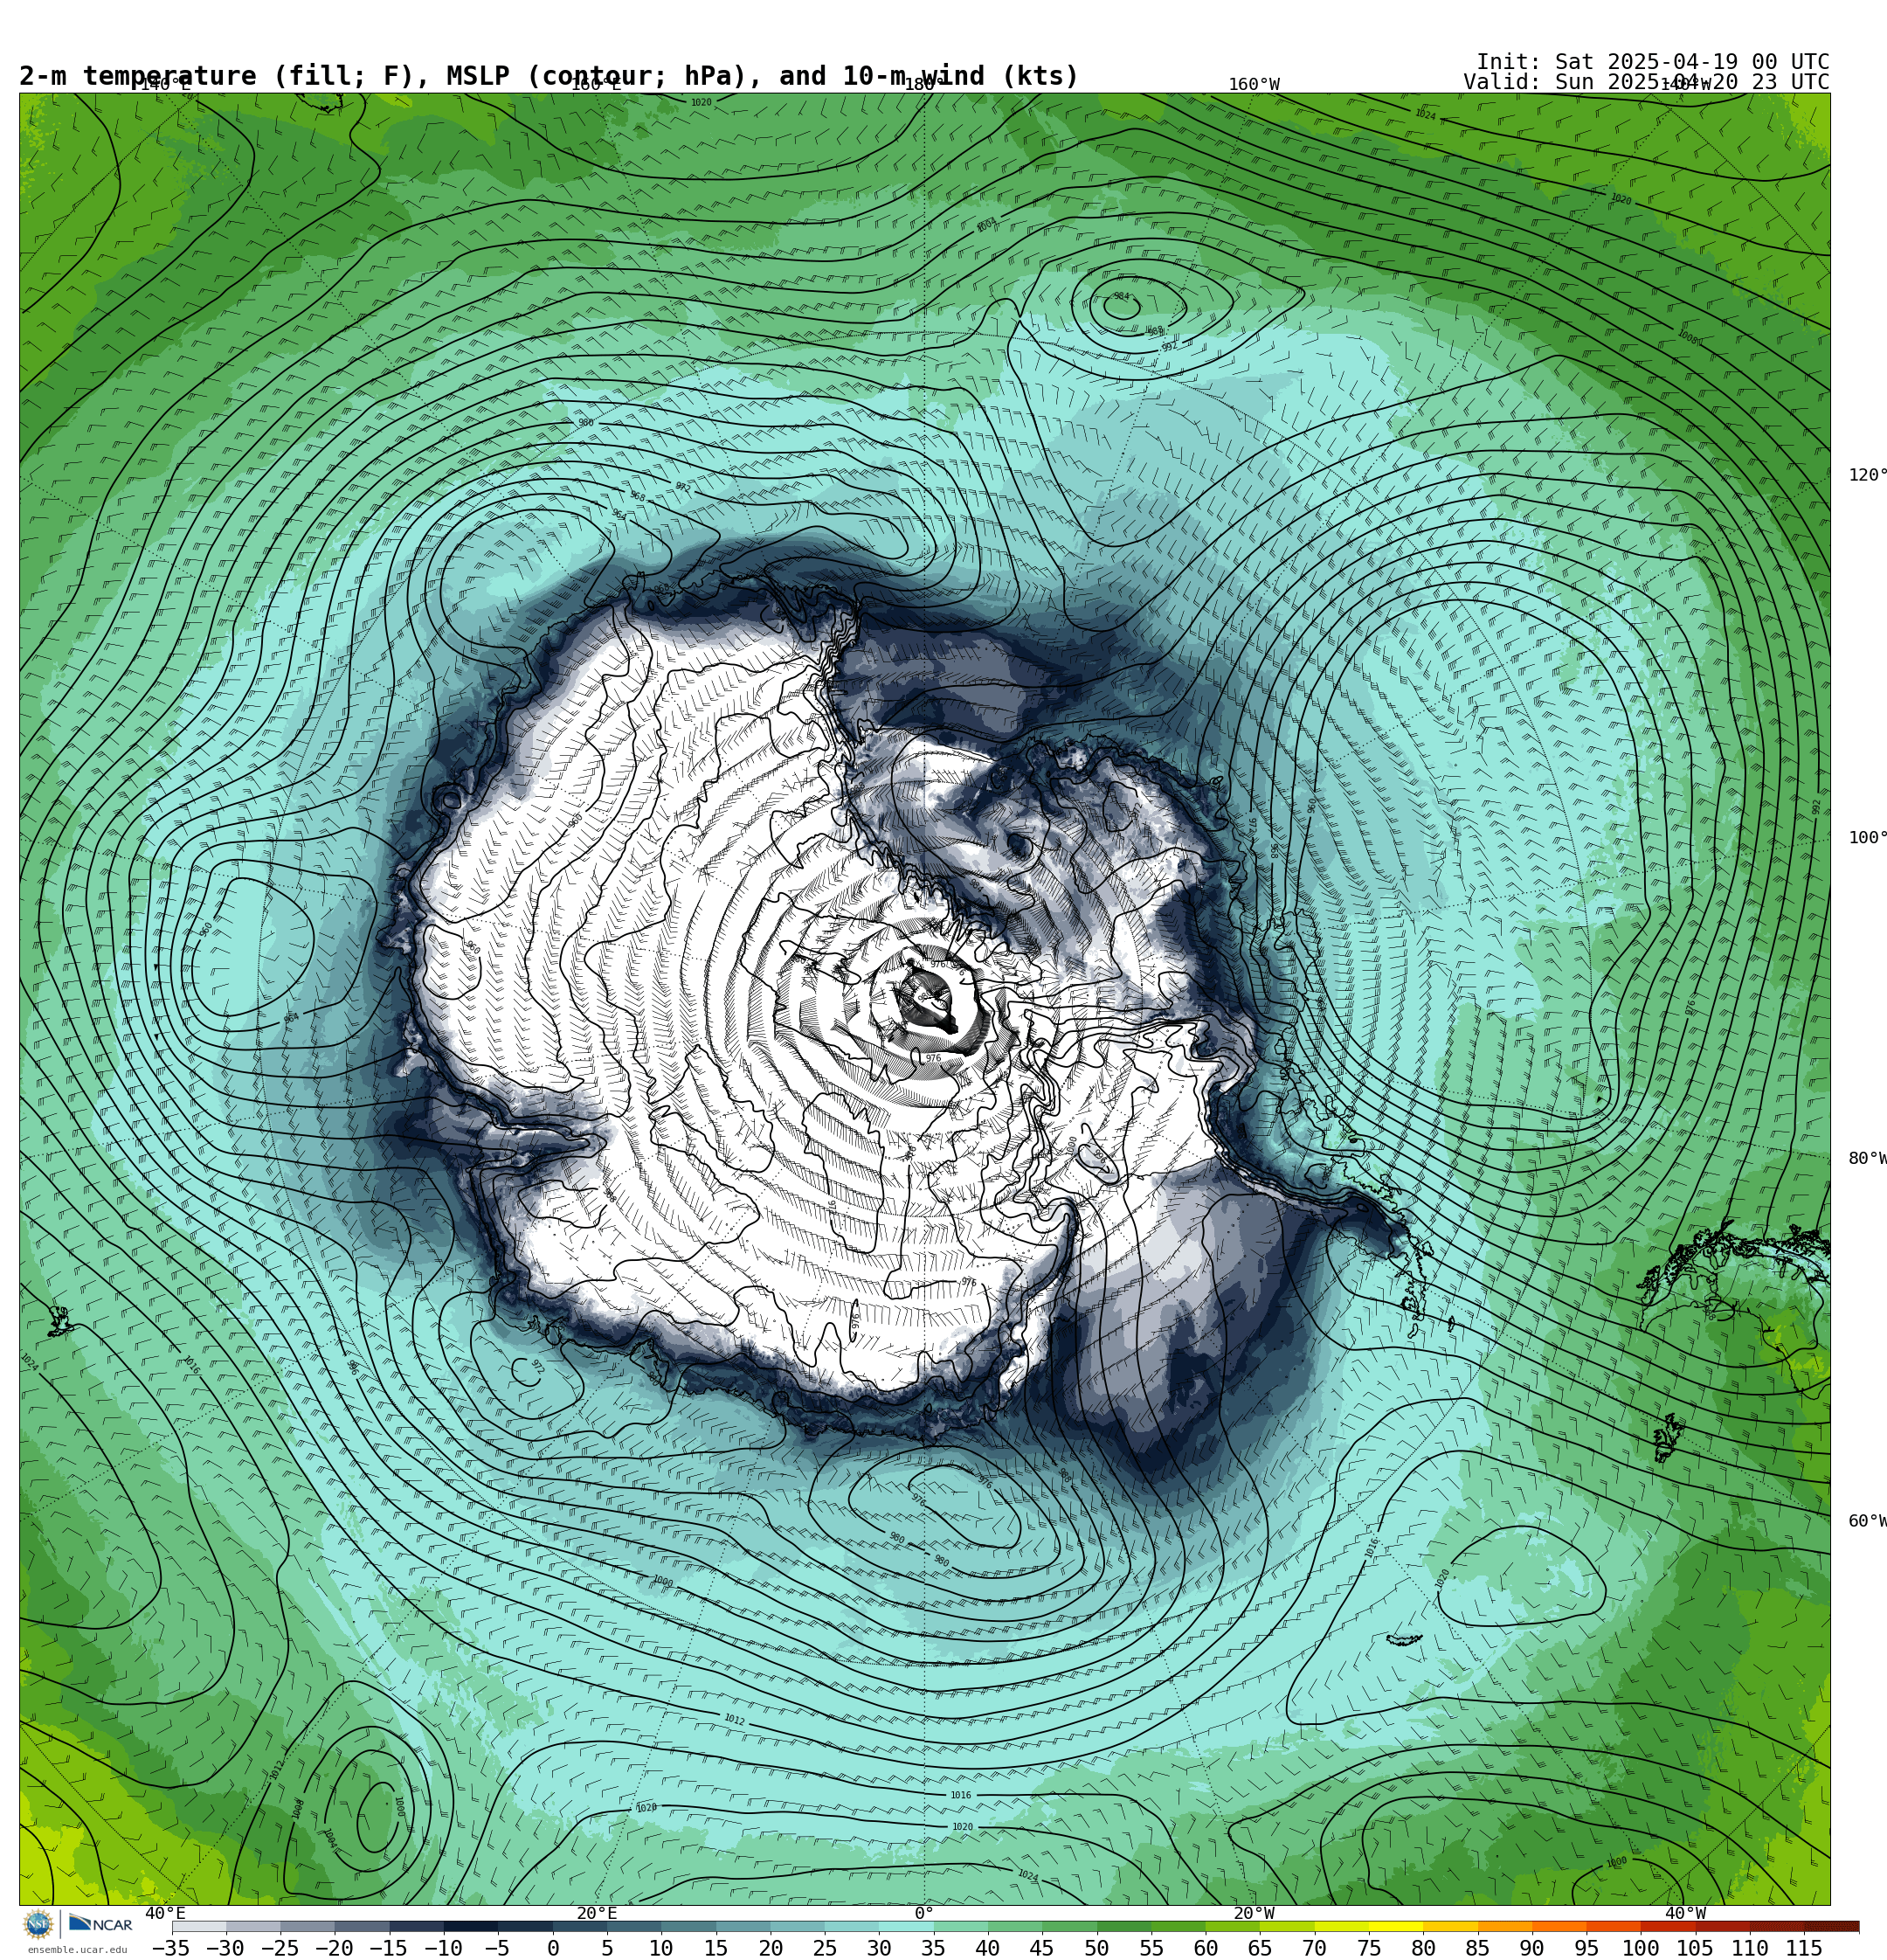Screen dimensions: 1887x1960
Task: Pick the colorbar swatch between 10 and 15
Action: point(688,1926)
